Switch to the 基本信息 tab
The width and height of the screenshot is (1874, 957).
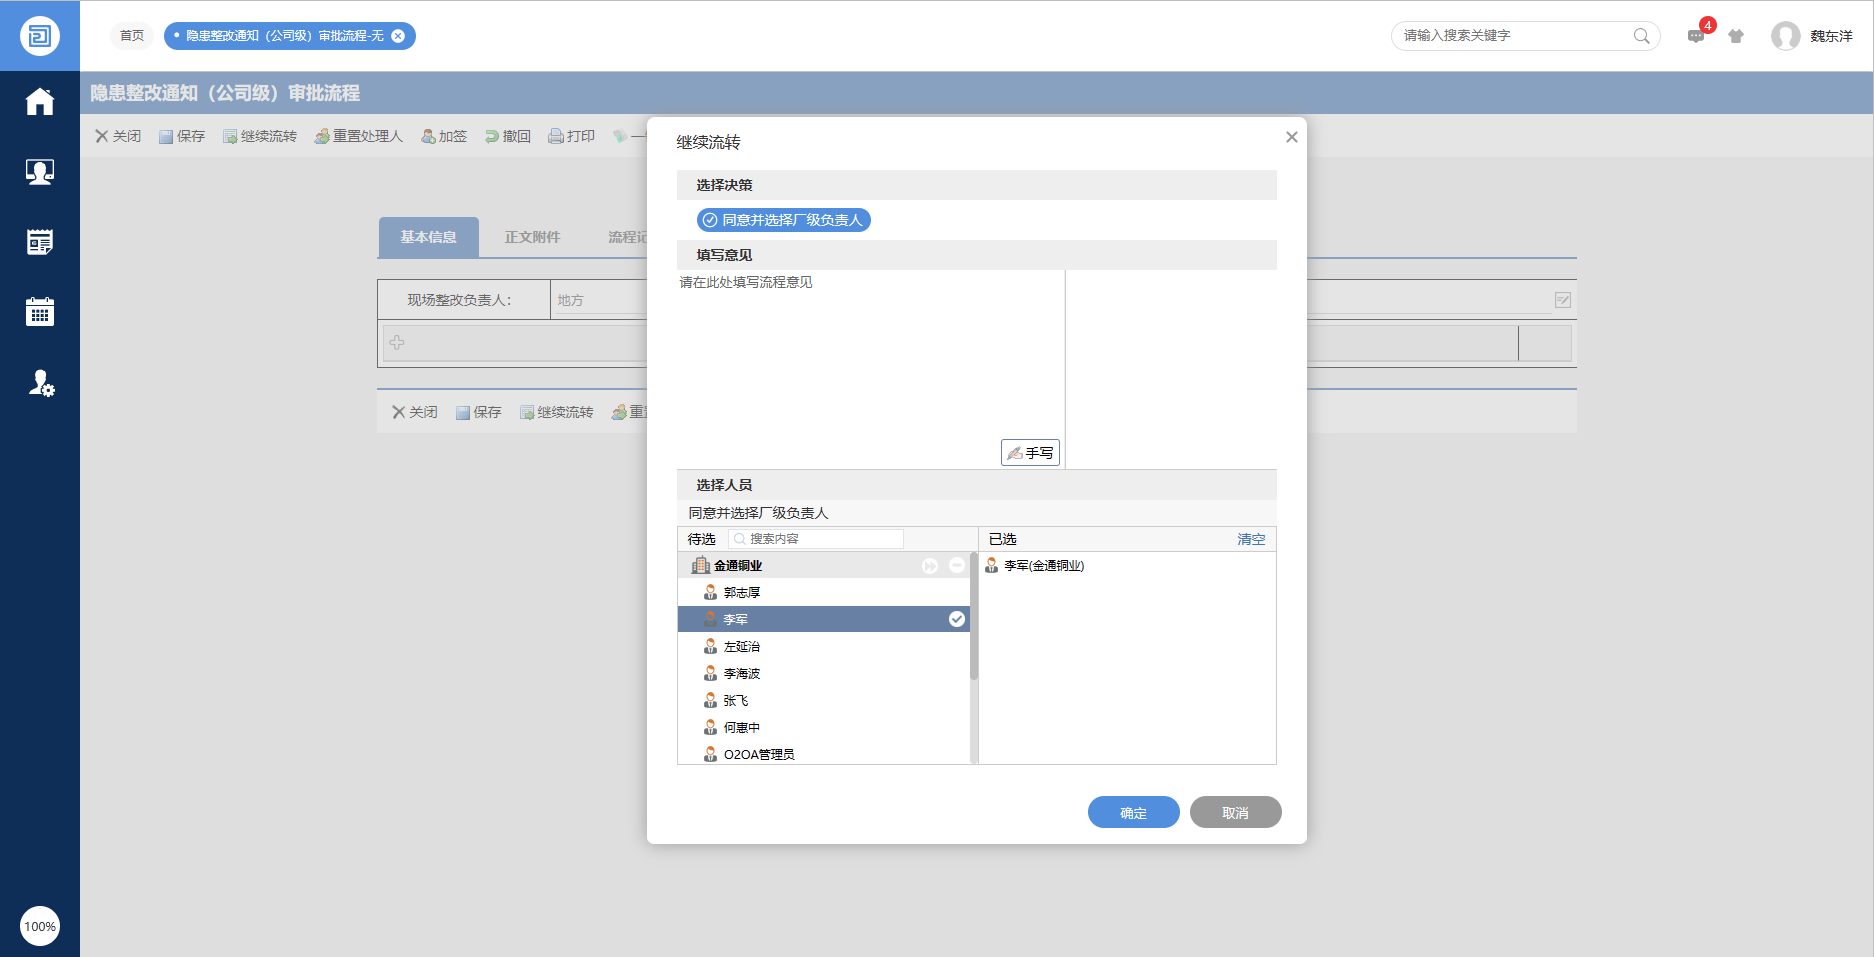[x=428, y=237]
